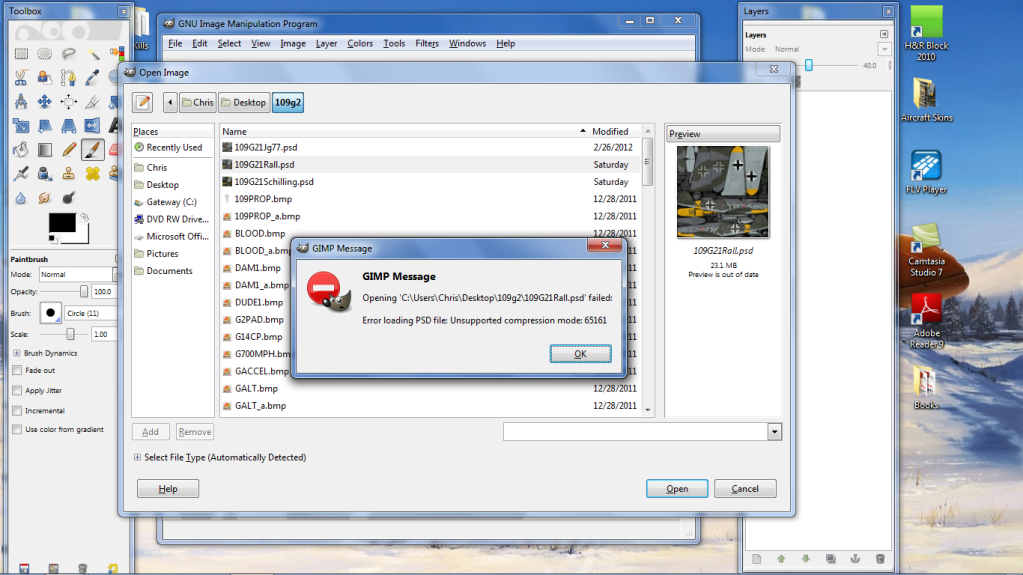This screenshot has width=1023, height=575.
Task: Toggle the Fade out checkbox
Action: click(x=17, y=370)
